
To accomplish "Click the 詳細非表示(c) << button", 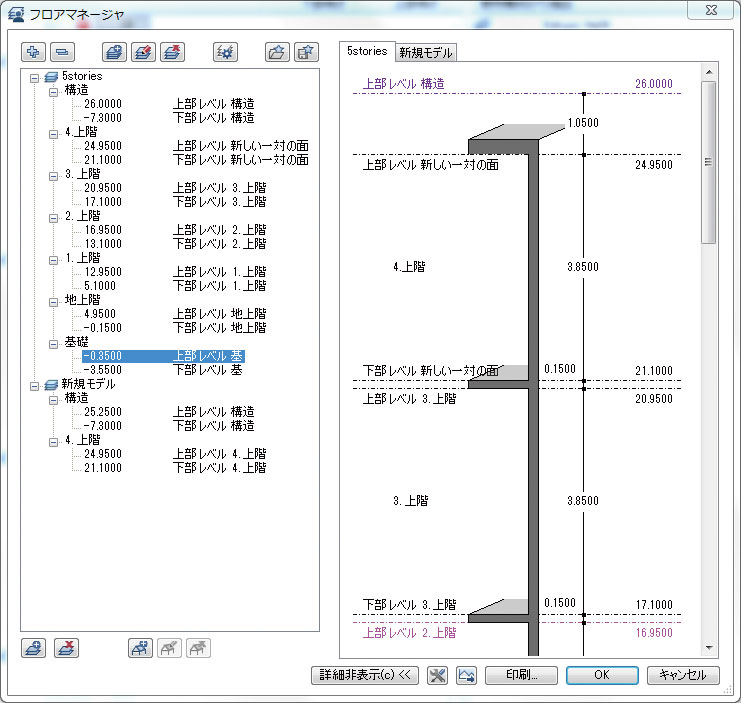I will point(365,675).
